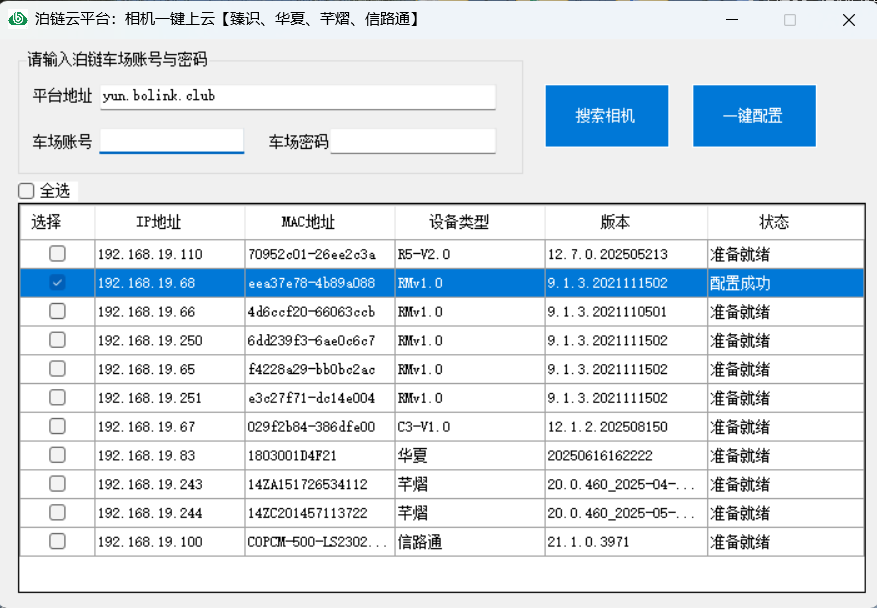Focus the 平台地址 input field
This screenshot has height=608, width=877.
[x=297, y=97]
